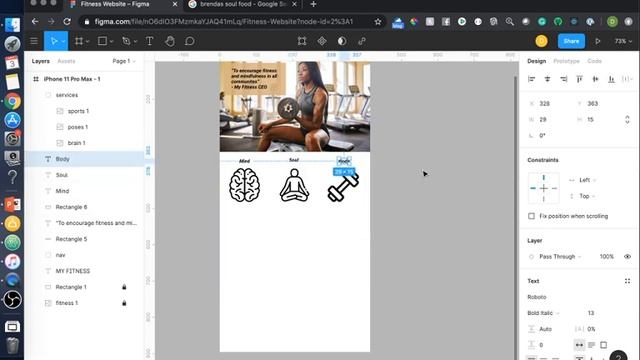This screenshot has height=360, width=640.
Task: Open the Frame tool options arrow
Action: (87, 42)
